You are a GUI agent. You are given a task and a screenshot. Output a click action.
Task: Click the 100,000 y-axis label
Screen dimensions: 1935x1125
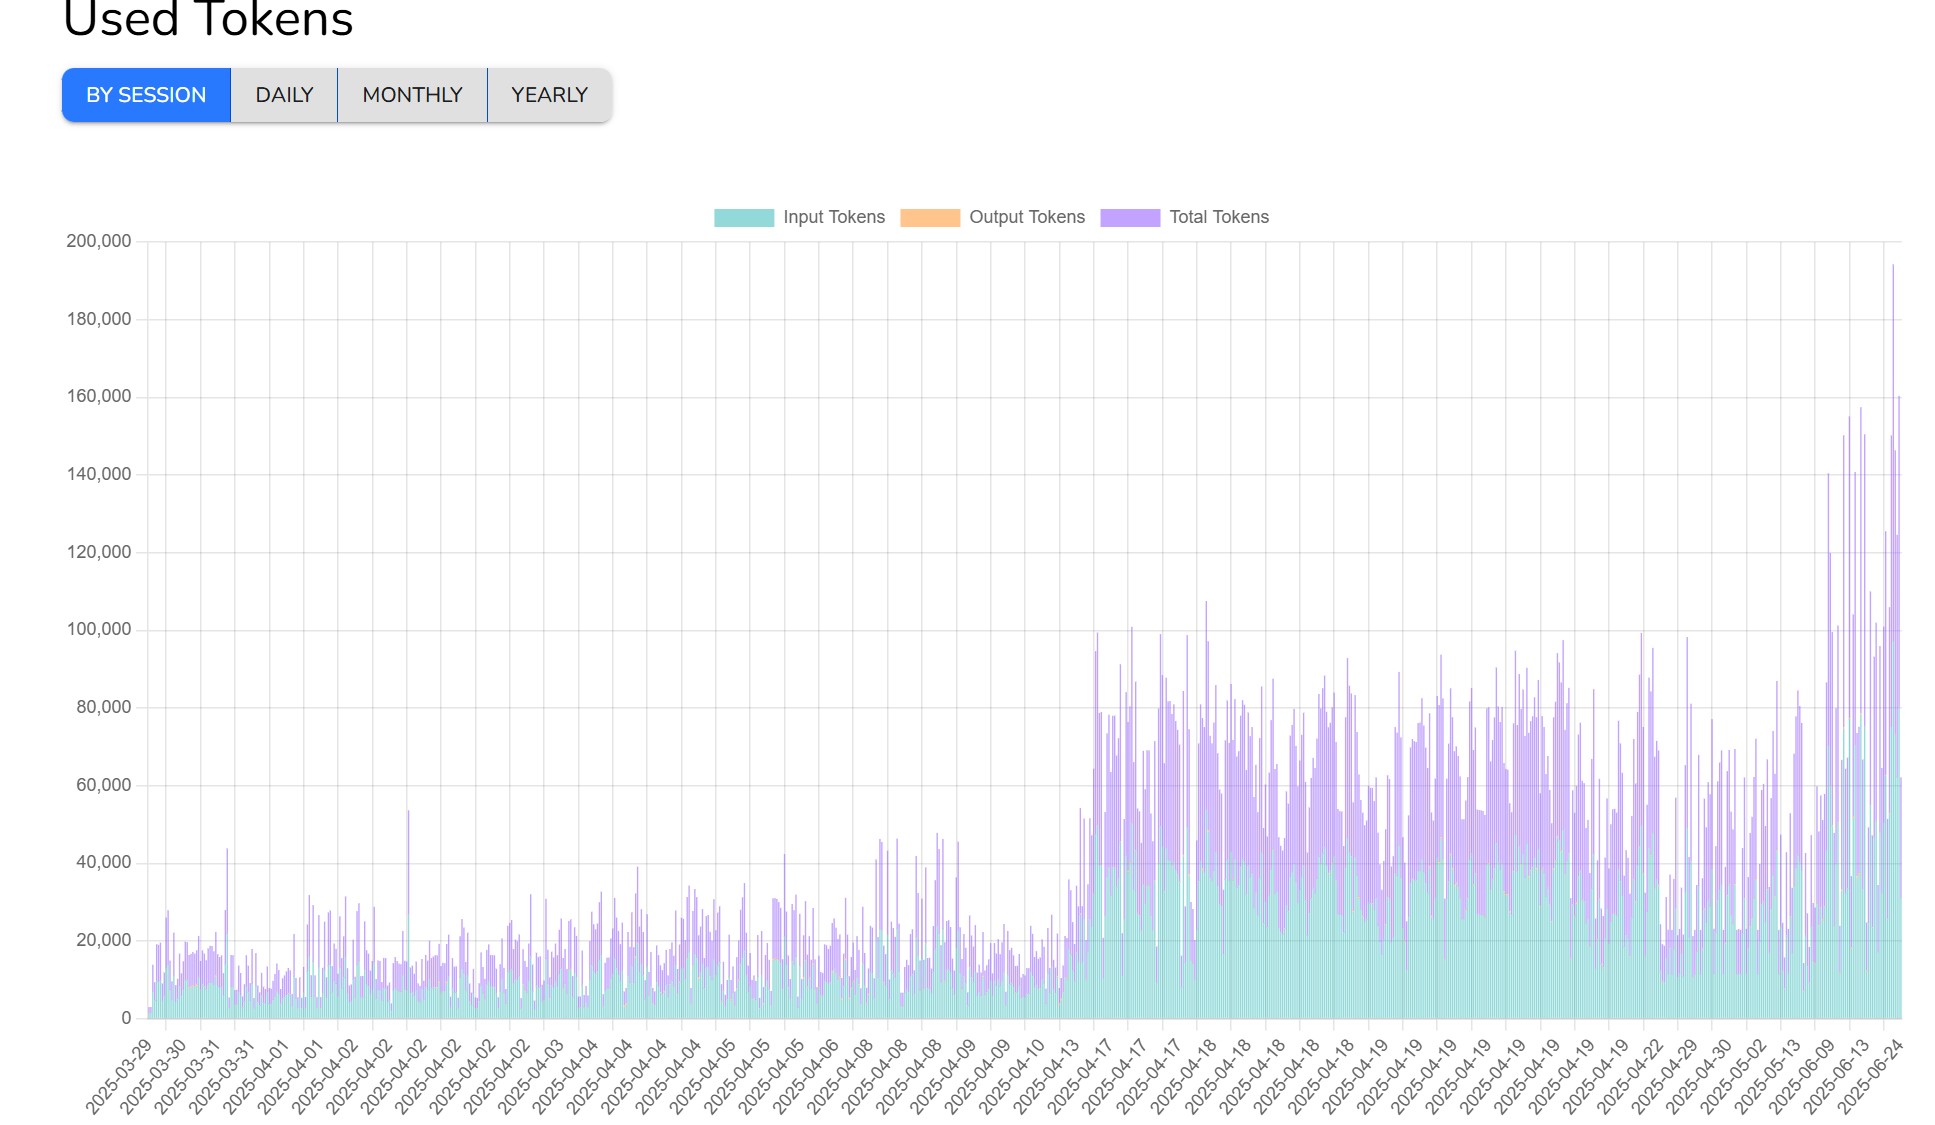tap(98, 629)
